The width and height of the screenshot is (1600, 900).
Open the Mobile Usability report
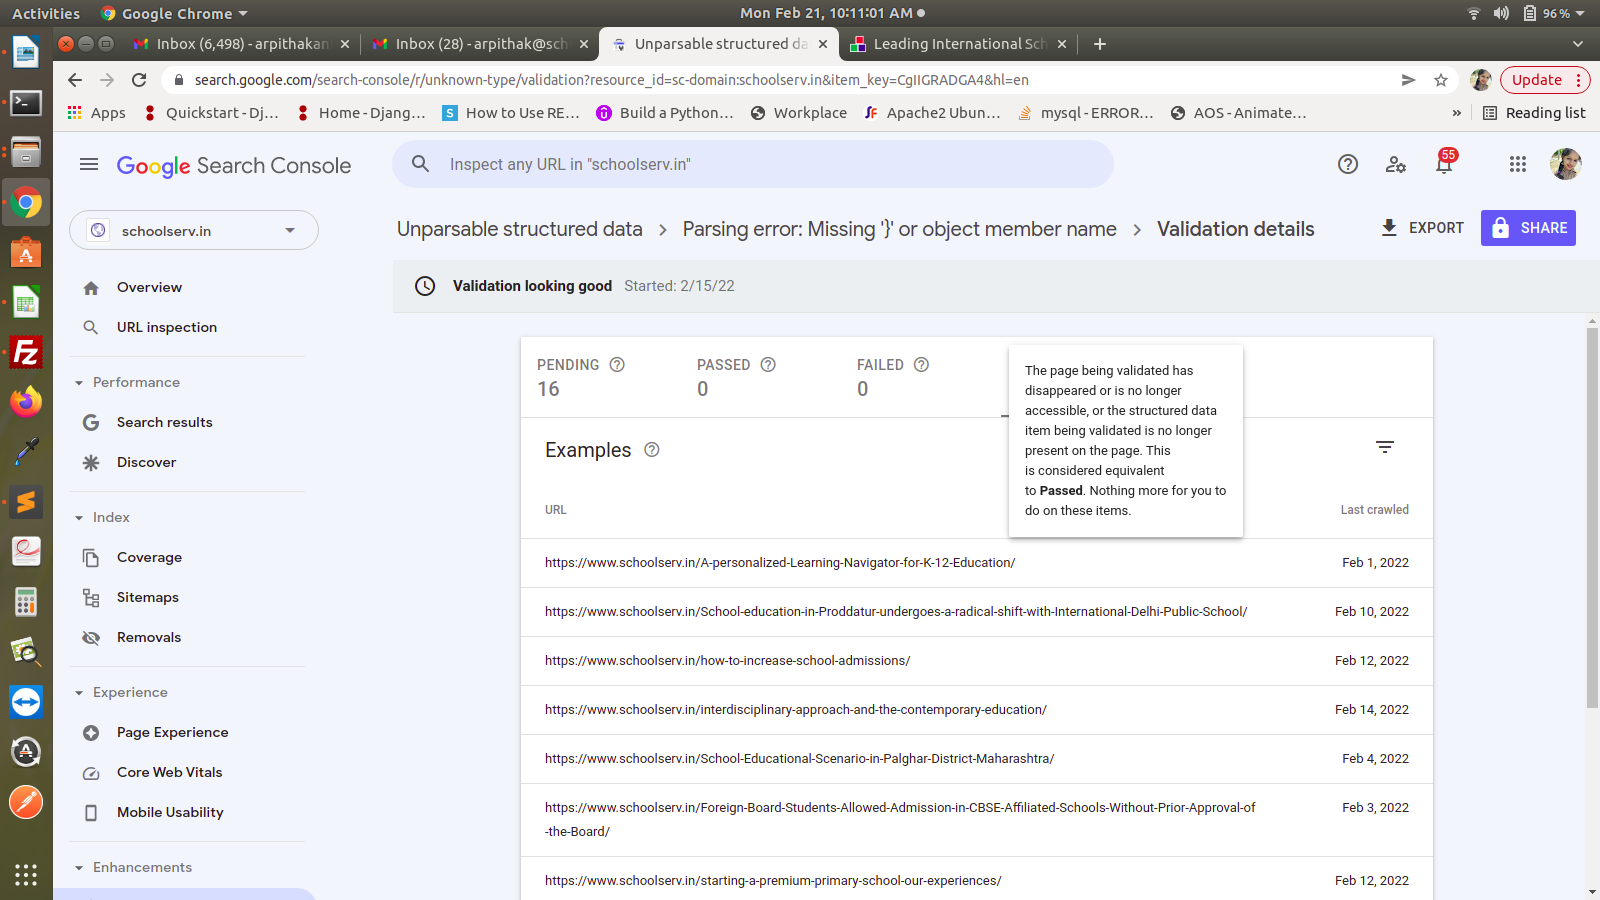tap(170, 813)
